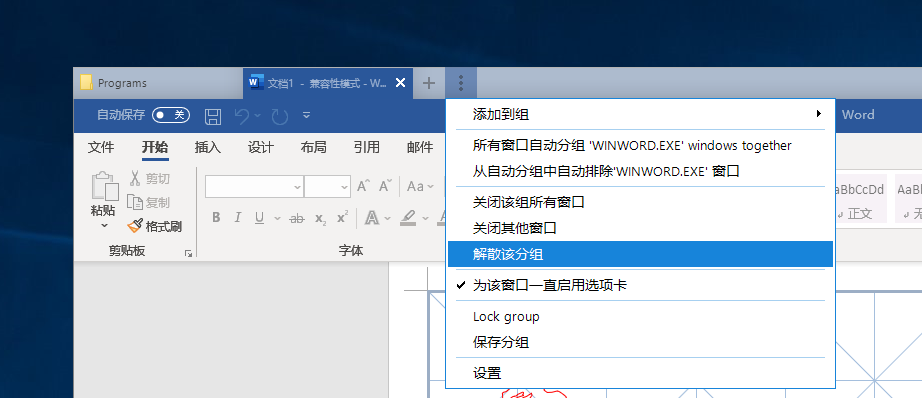
Task: Toggle the 自动保存 AutoSave switch
Action: click(171, 115)
